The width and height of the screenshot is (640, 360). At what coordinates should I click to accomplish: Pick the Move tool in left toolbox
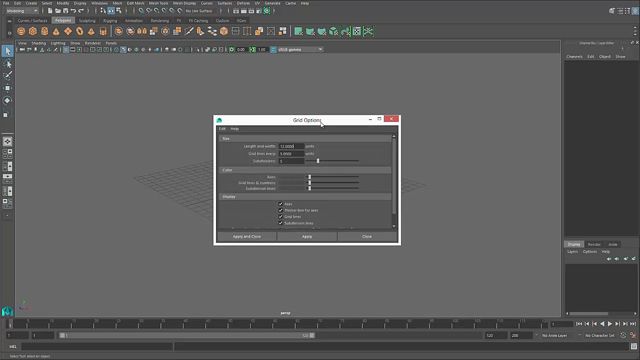pos(7,88)
